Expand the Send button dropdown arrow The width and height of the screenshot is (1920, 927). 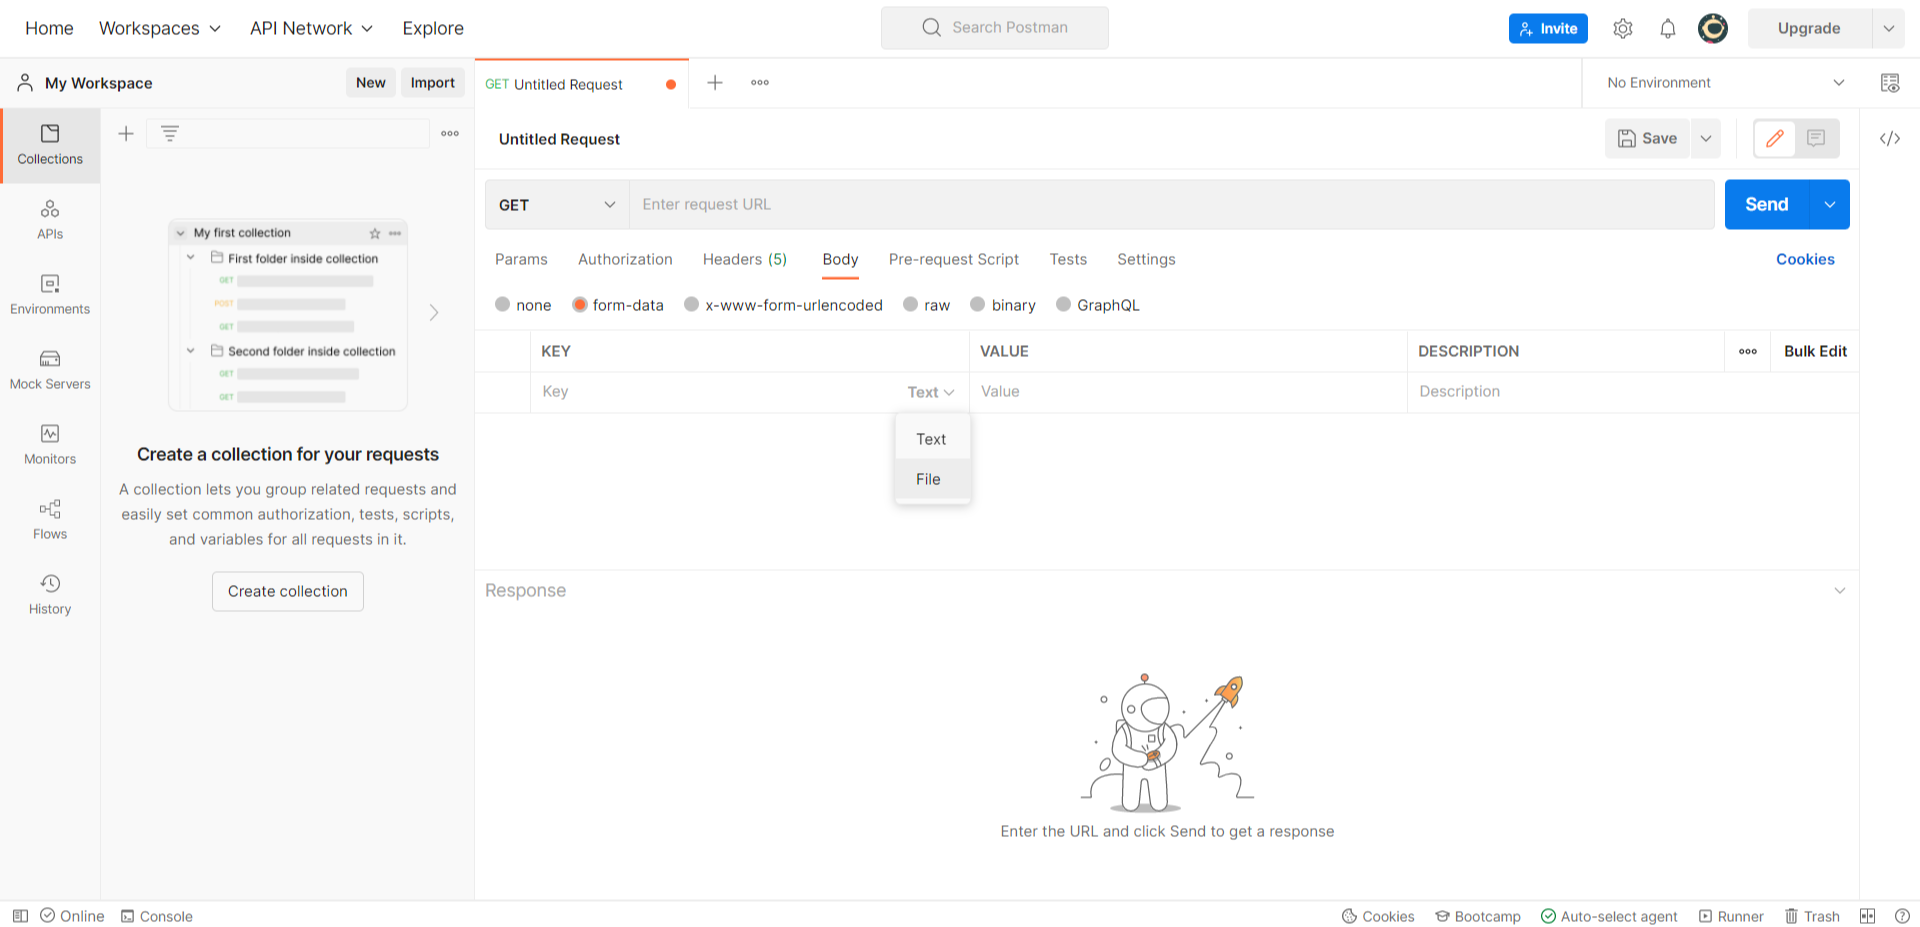tap(1830, 205)
